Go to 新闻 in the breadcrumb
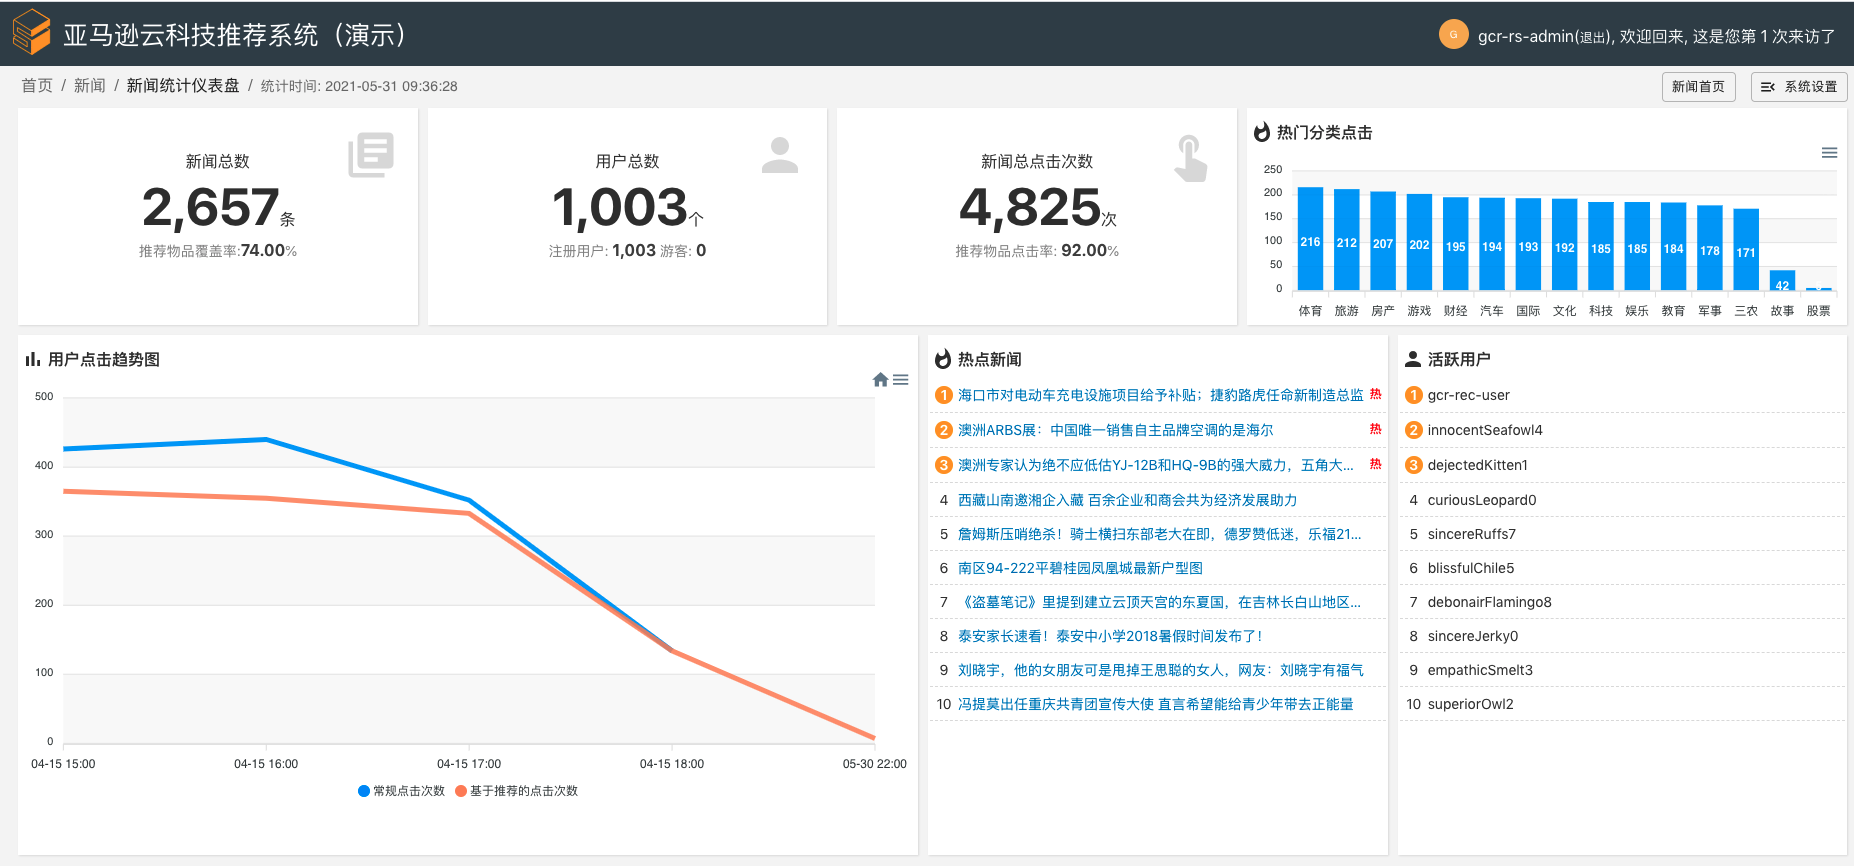This screenshot has height=866, width=1854. pos(90,86)
